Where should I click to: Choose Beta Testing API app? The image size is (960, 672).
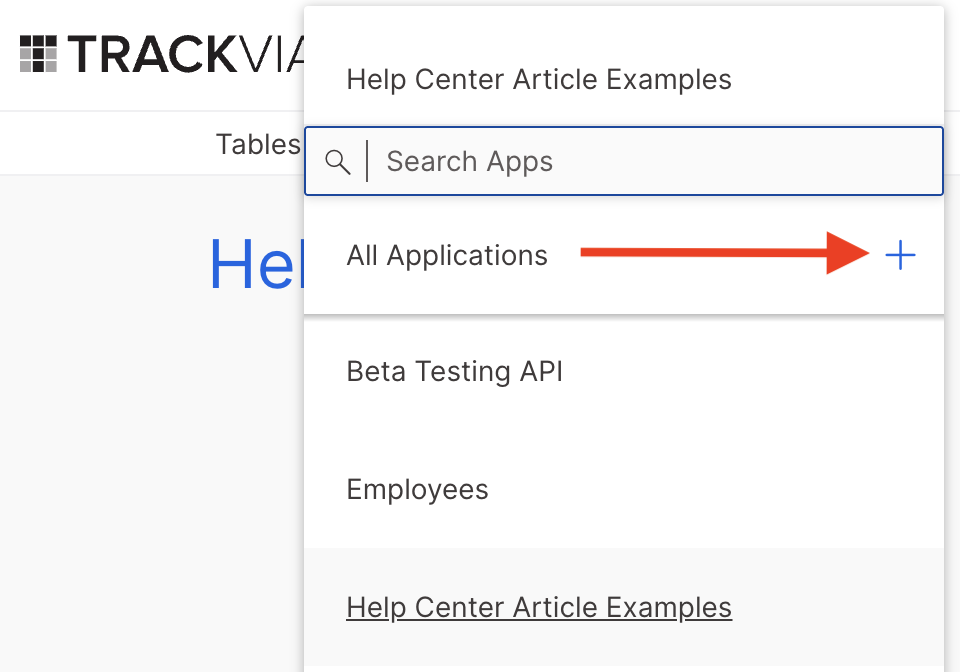(x=454, y=371)
